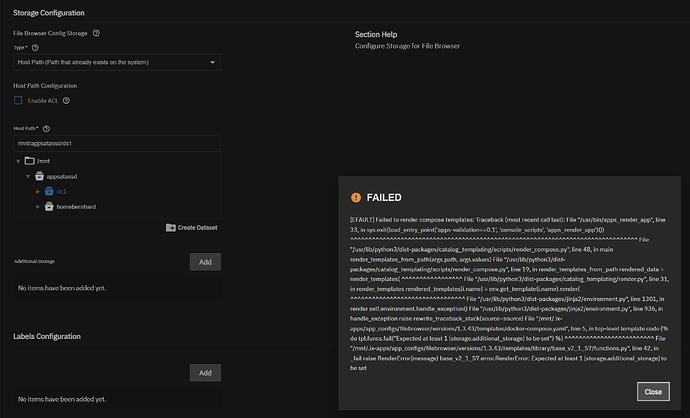Click the /mnt folder icon
The width and height of the screenshot is (690, 418).
tap(30, 160)
